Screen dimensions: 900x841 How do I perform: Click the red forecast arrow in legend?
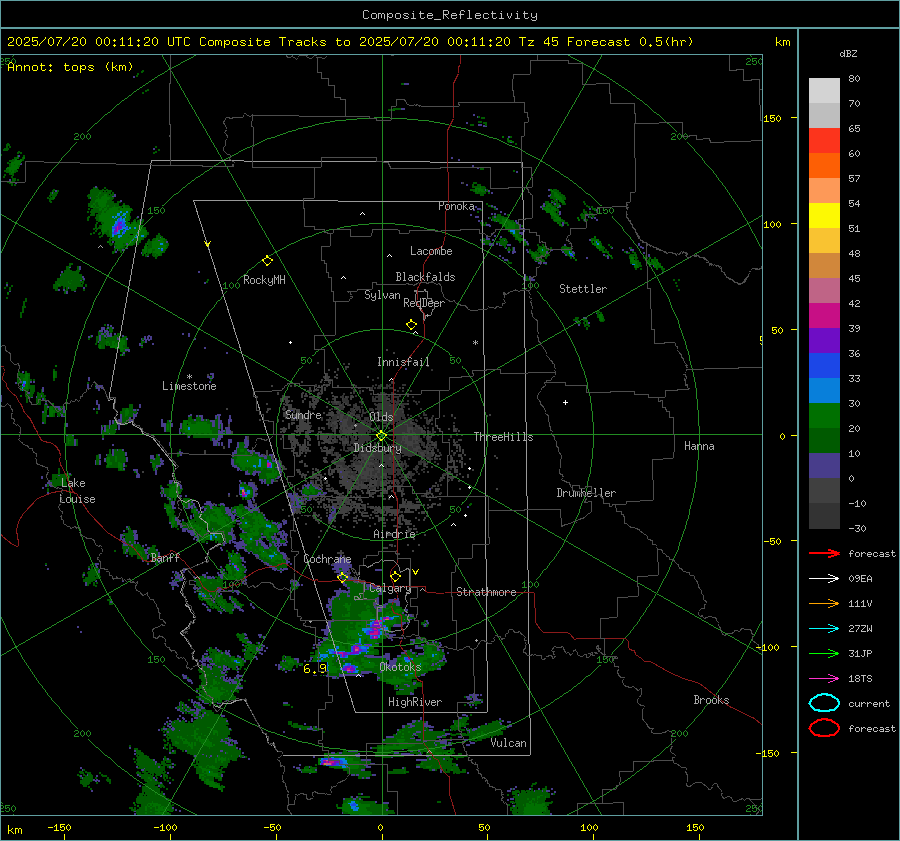point(824,553)
